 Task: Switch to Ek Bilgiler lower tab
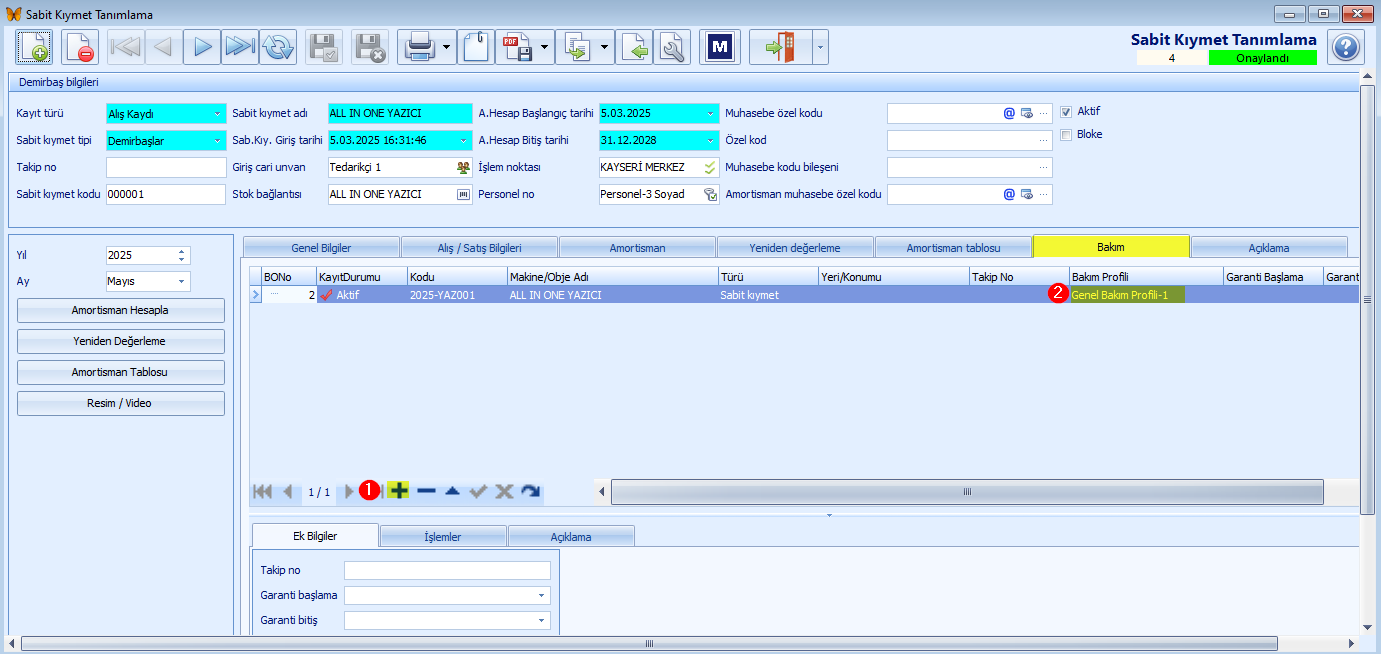pos(315,535)
